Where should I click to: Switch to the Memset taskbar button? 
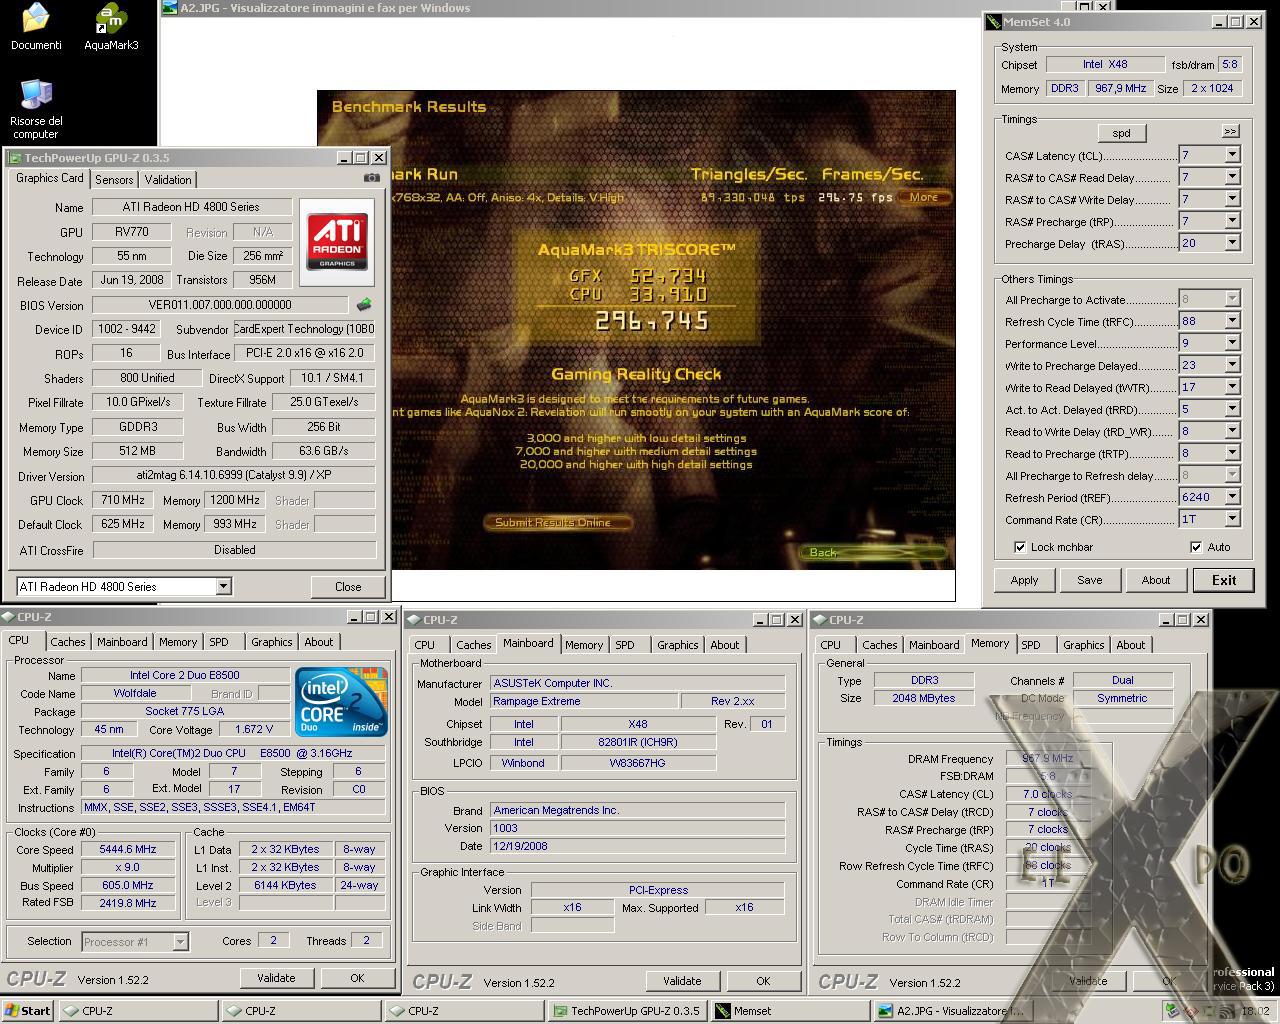[x=790, y=1011]
